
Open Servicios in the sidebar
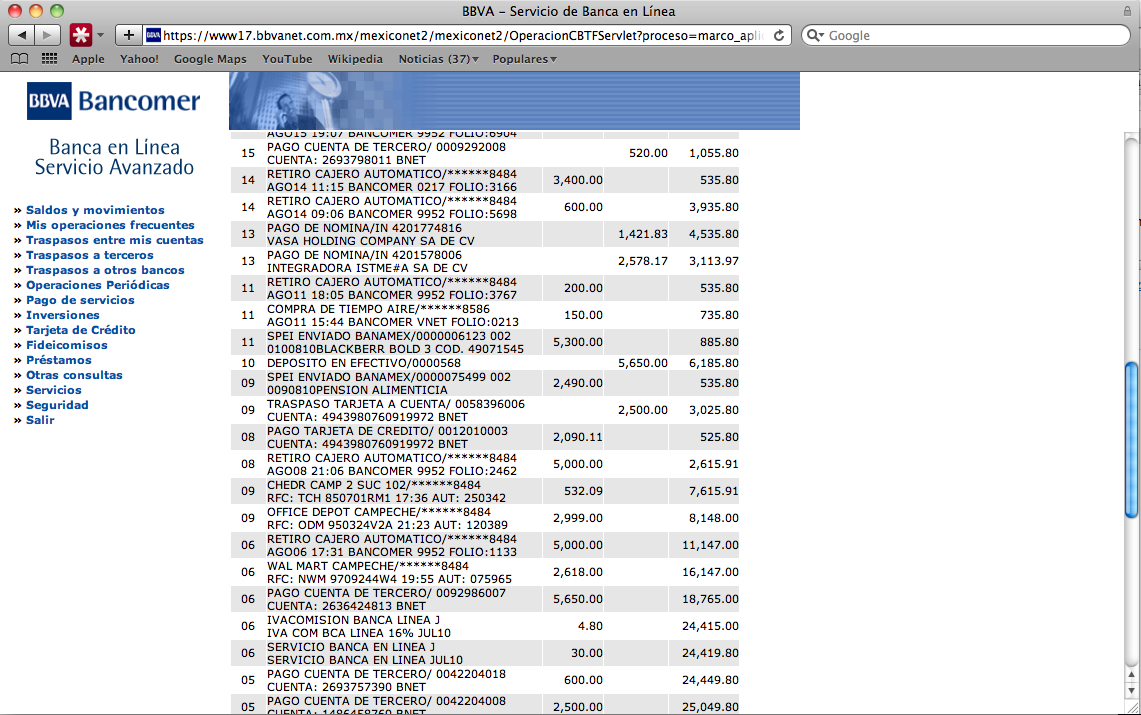[54, 391]
